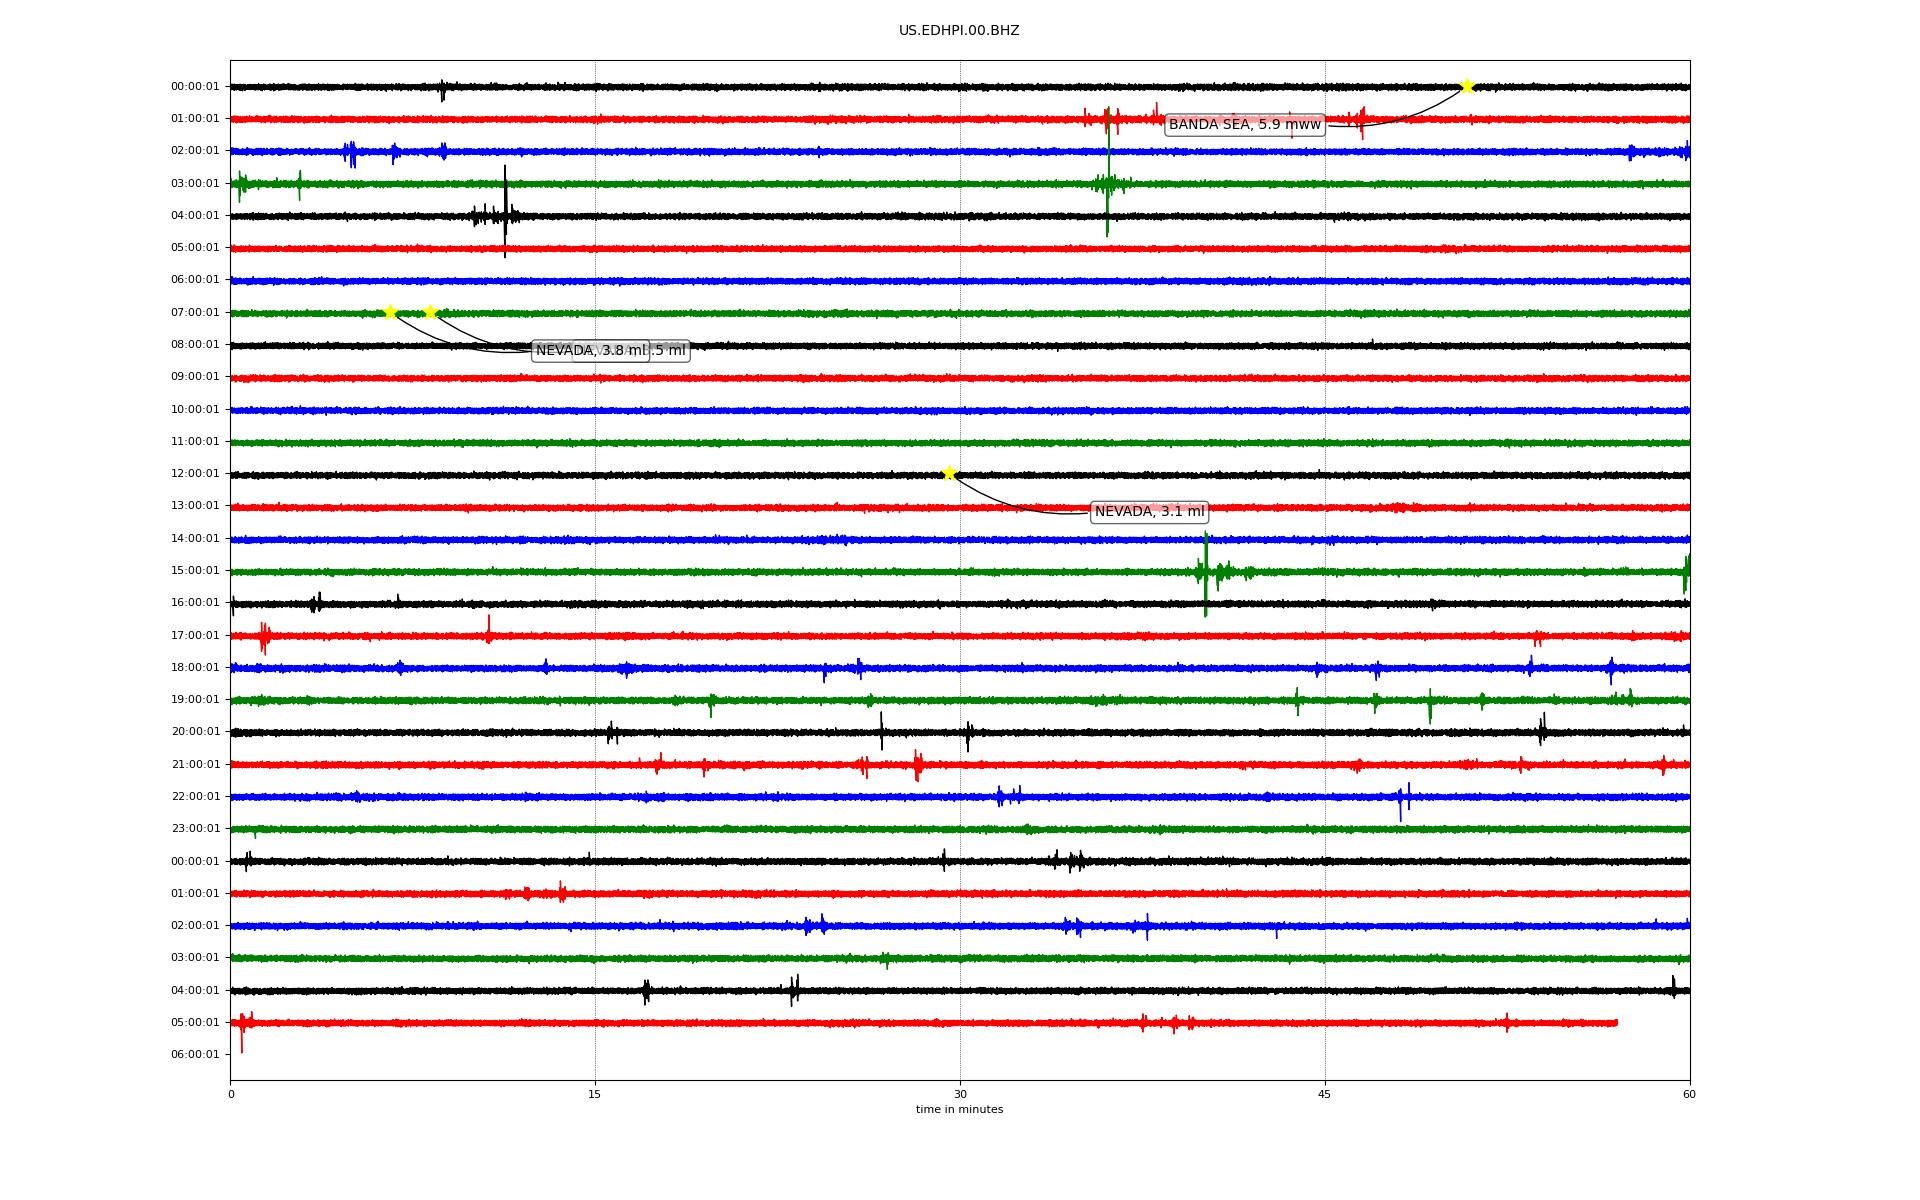Select the later yellow star on 07:00:01 trace
The width and height of the screenshot is (1920, 1200).
[x=430, y=312]
